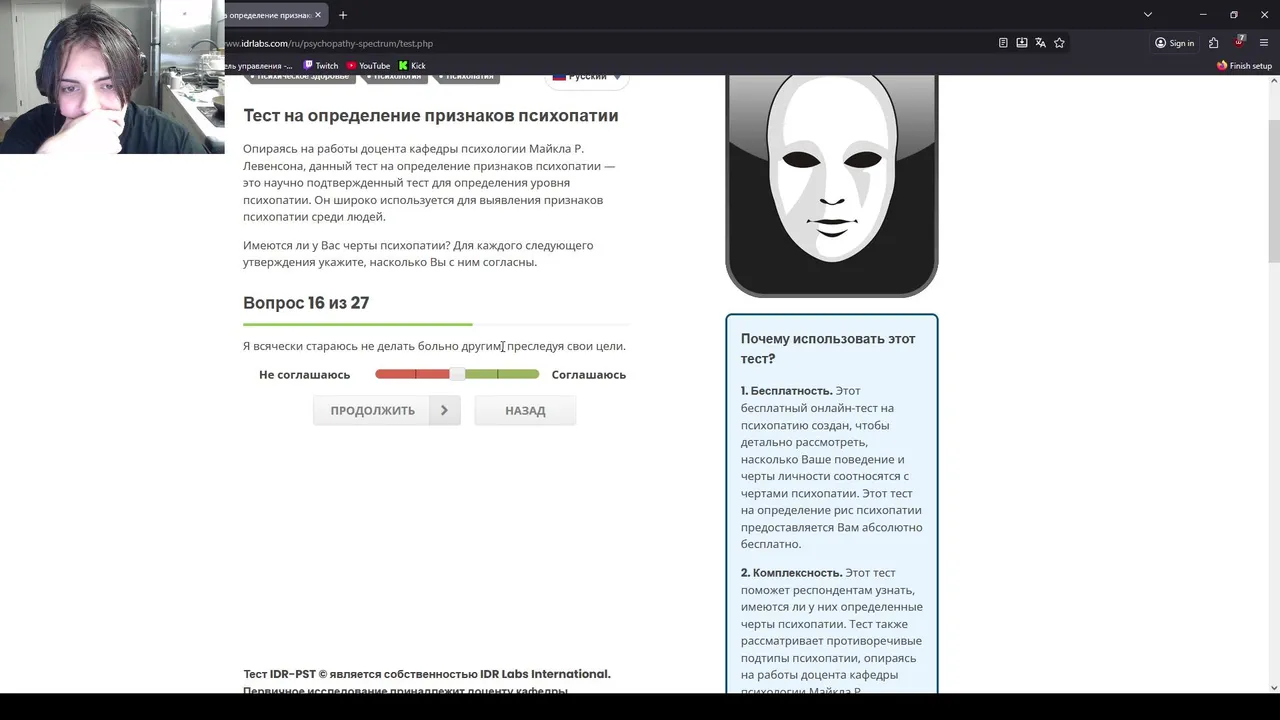Click the Не соглашаюсь label
The width and height of the screenshot is (1280, 720).
[x=304, y=374]
